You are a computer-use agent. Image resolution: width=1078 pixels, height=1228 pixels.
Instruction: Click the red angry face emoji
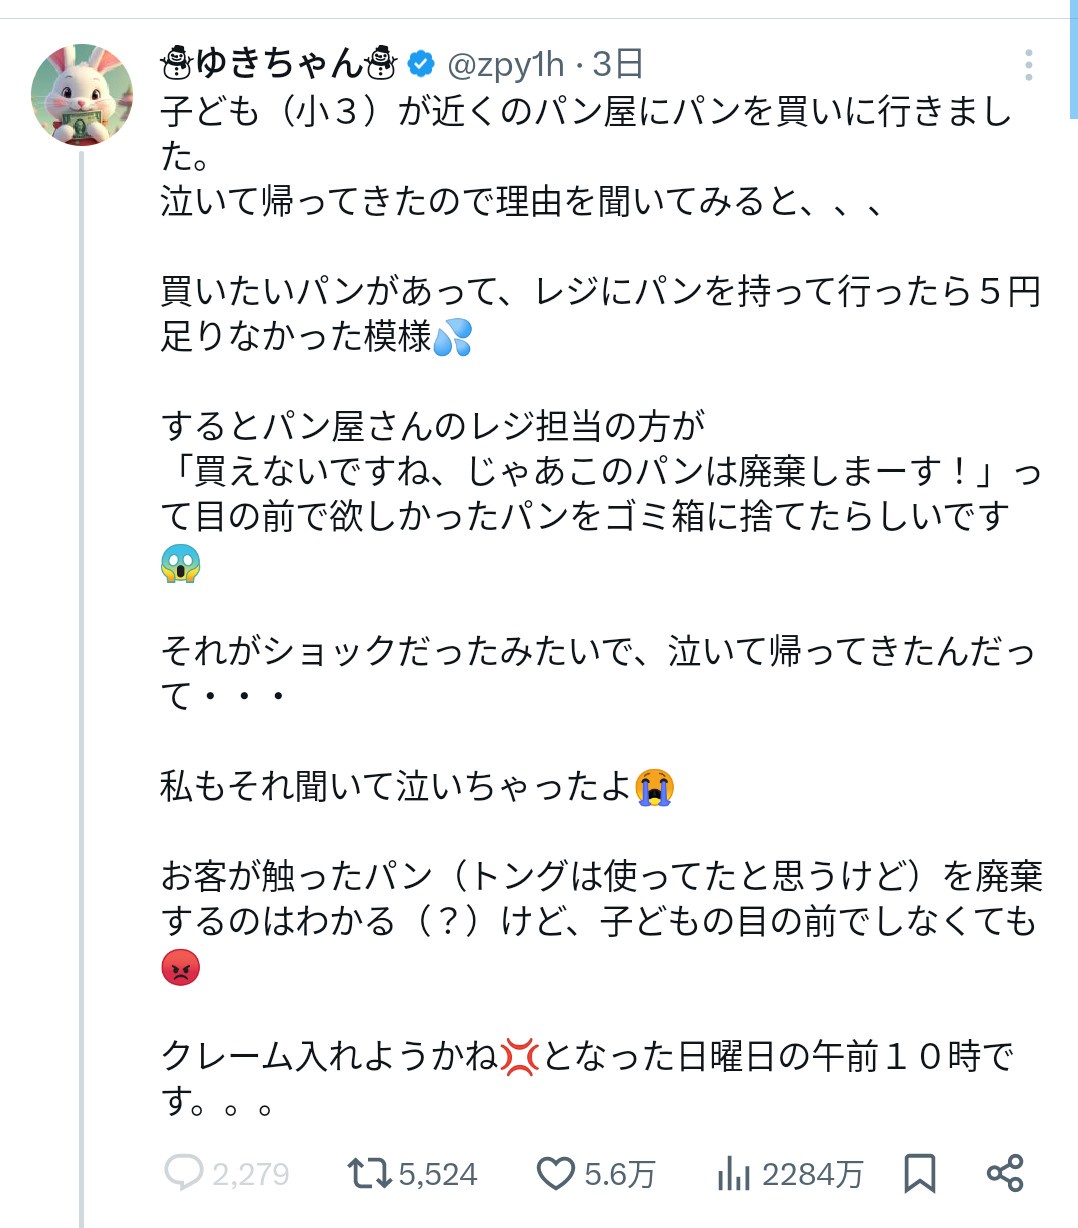tap(181, 967)
